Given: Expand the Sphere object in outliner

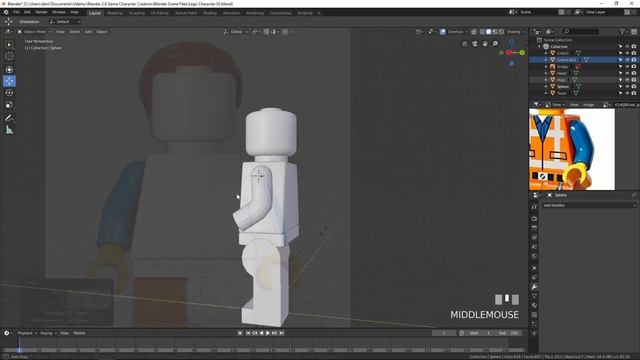Looking at the screenshot, I should tap(546, 87).
